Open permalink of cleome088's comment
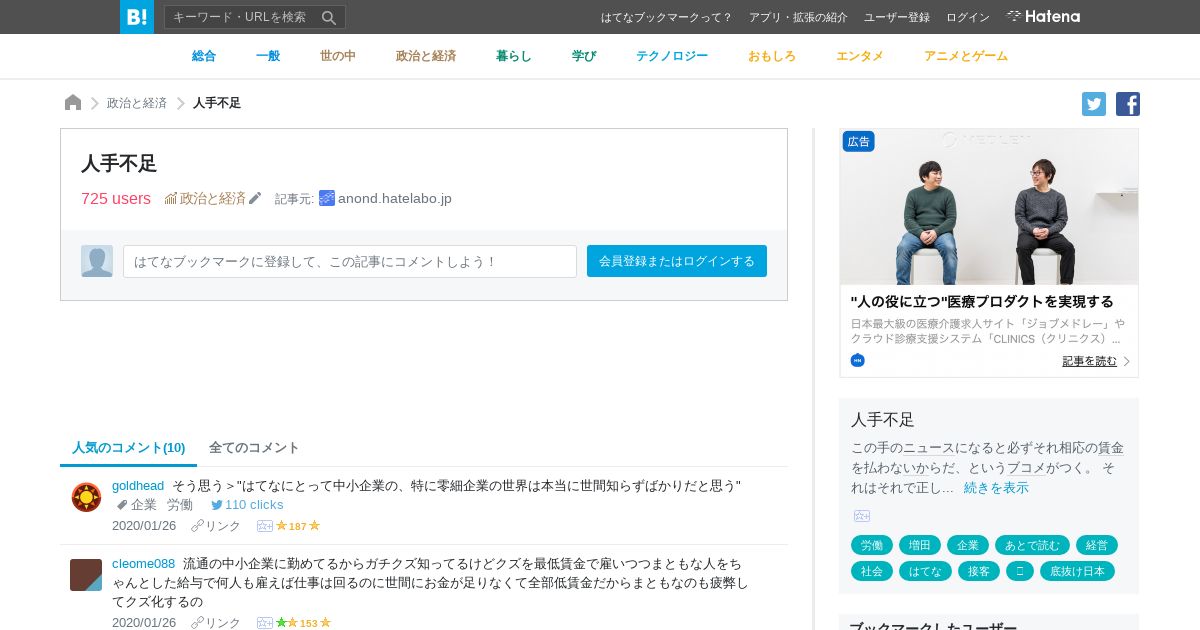This screenshot has width=1200, height=630. (216, 623)
